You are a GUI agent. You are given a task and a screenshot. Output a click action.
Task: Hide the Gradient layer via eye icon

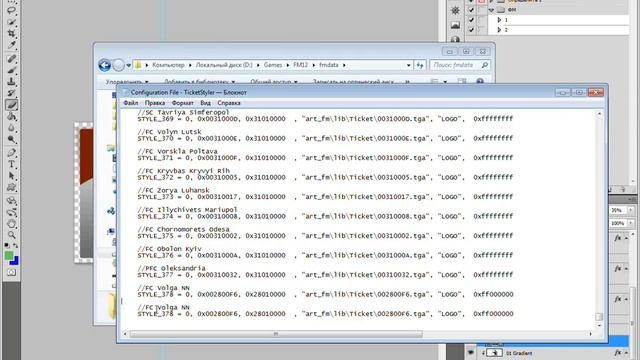[x=471, y=353]
